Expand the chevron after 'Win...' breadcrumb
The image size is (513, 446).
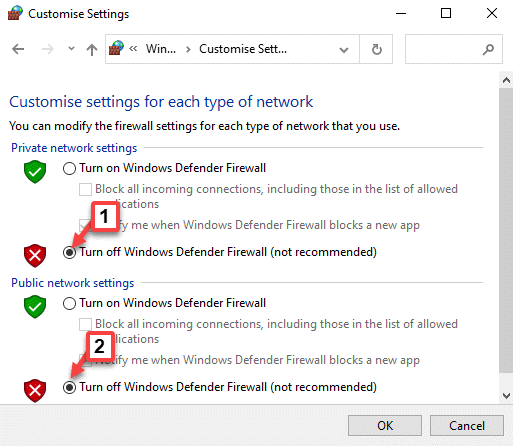coord(188,50)
